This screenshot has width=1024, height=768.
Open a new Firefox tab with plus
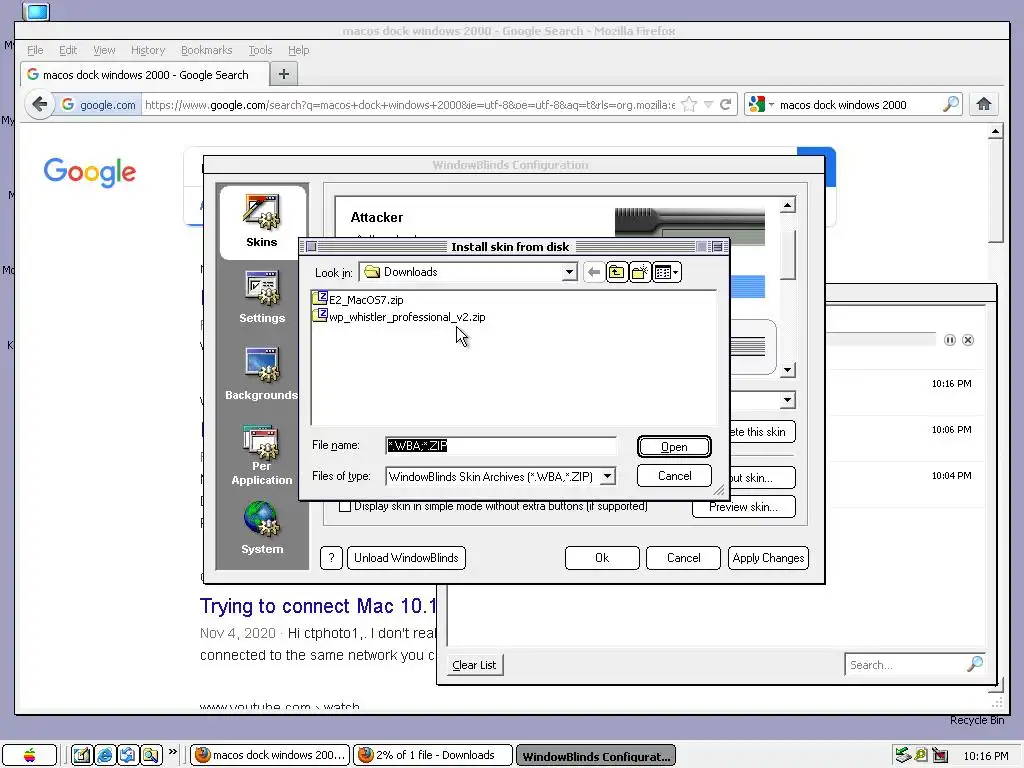point(283,74)
